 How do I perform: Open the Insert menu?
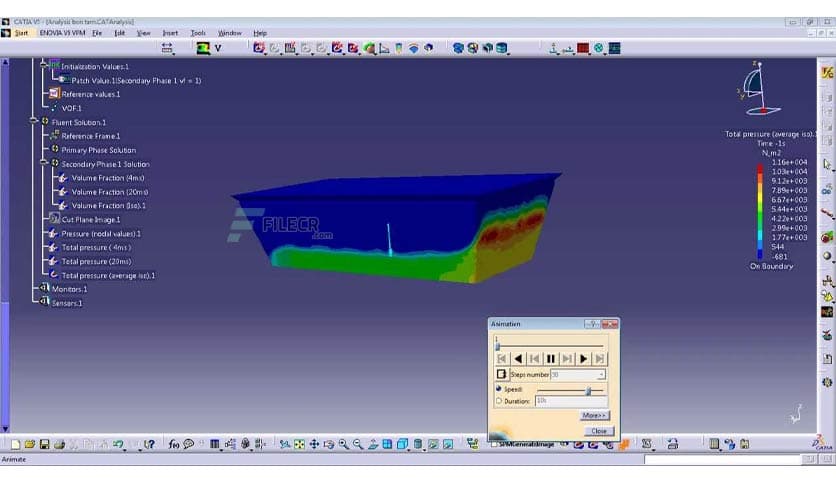(x=170, y=33)
